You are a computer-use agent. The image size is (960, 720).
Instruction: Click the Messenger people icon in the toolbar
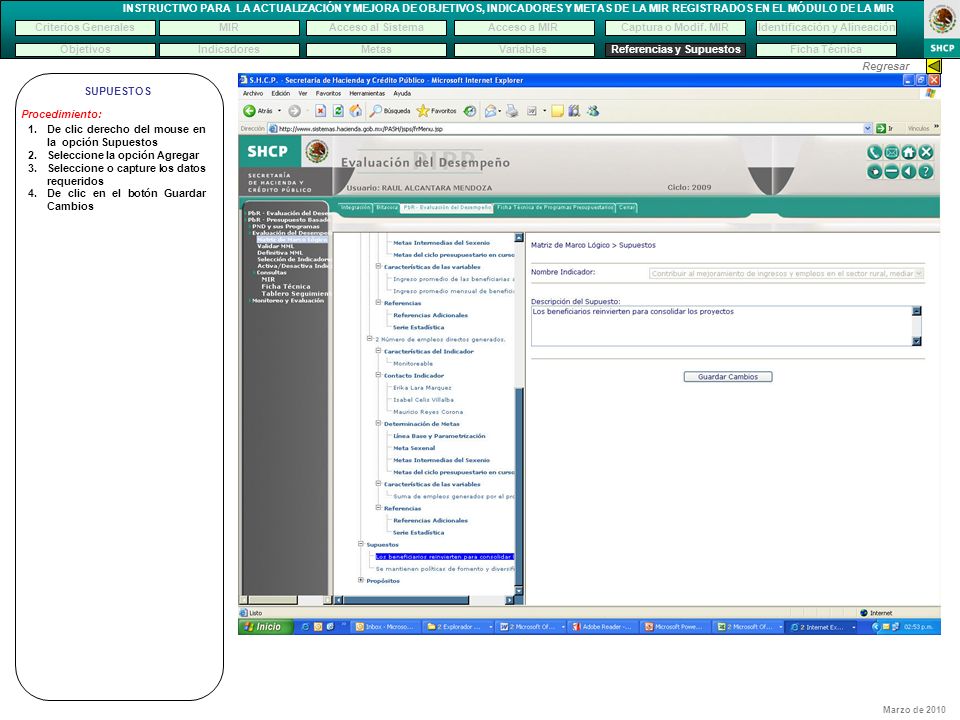pyautogui.click(x=592, y=111)
